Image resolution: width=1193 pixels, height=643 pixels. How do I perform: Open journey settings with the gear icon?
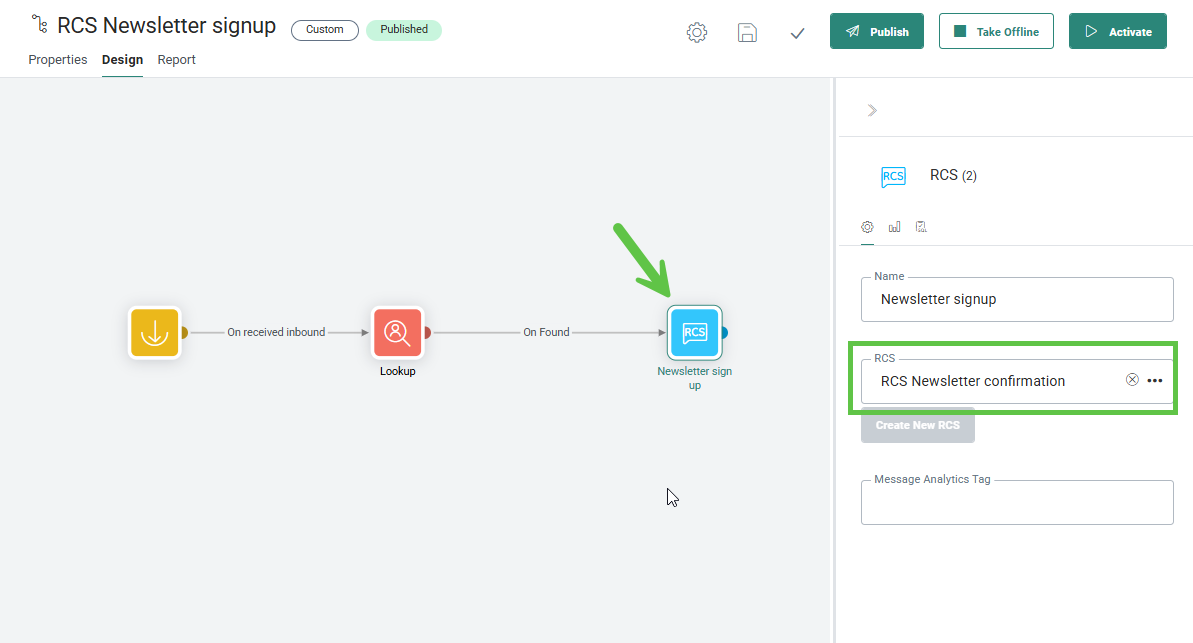[x=697, y=32]
